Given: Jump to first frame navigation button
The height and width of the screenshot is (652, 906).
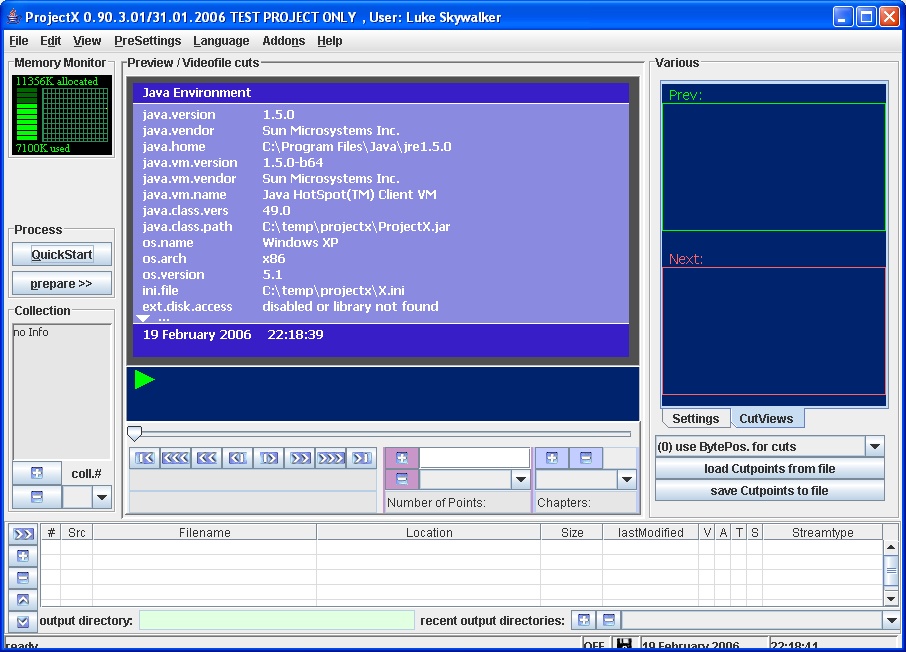Looking at the screenshot, I should (144, 458).
